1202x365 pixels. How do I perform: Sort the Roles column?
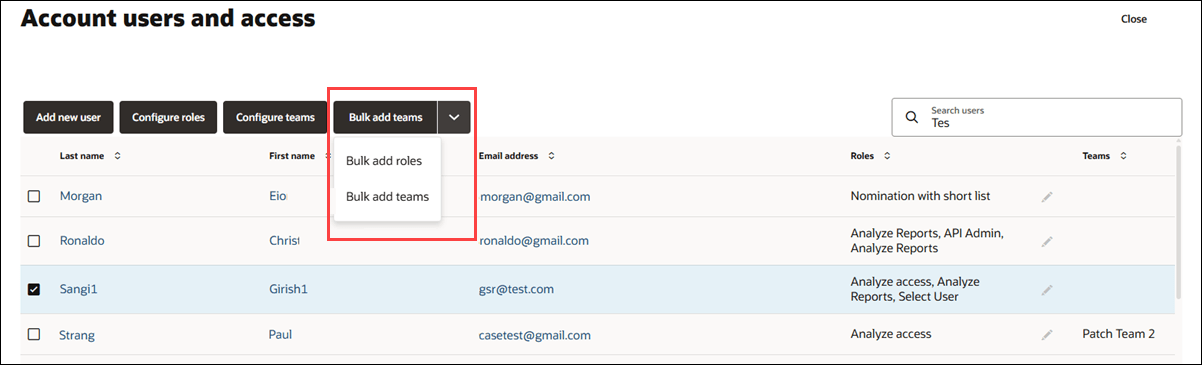(887, 156)
